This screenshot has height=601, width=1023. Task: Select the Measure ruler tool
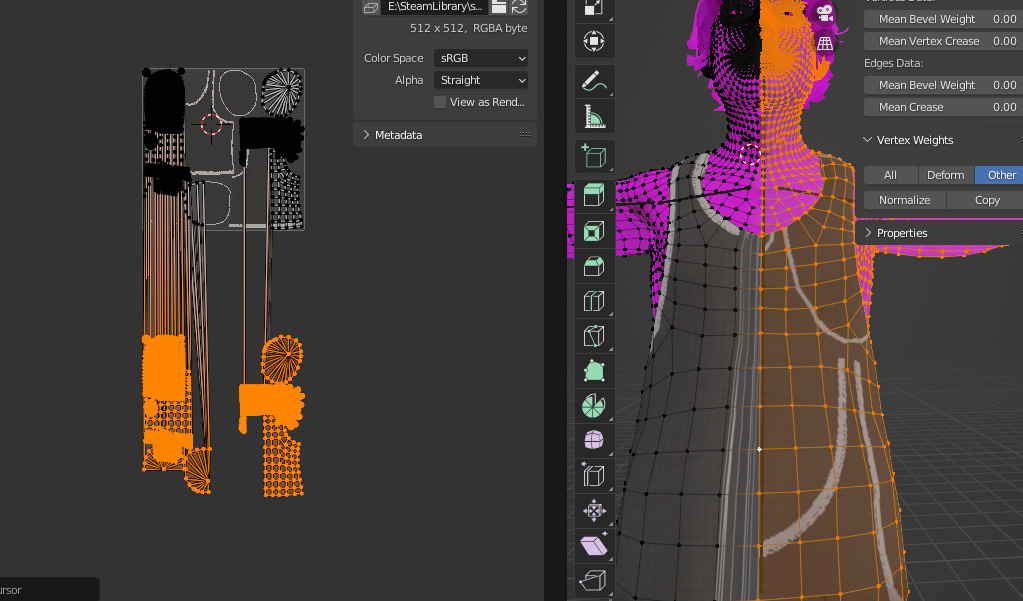tap(594, 117)
